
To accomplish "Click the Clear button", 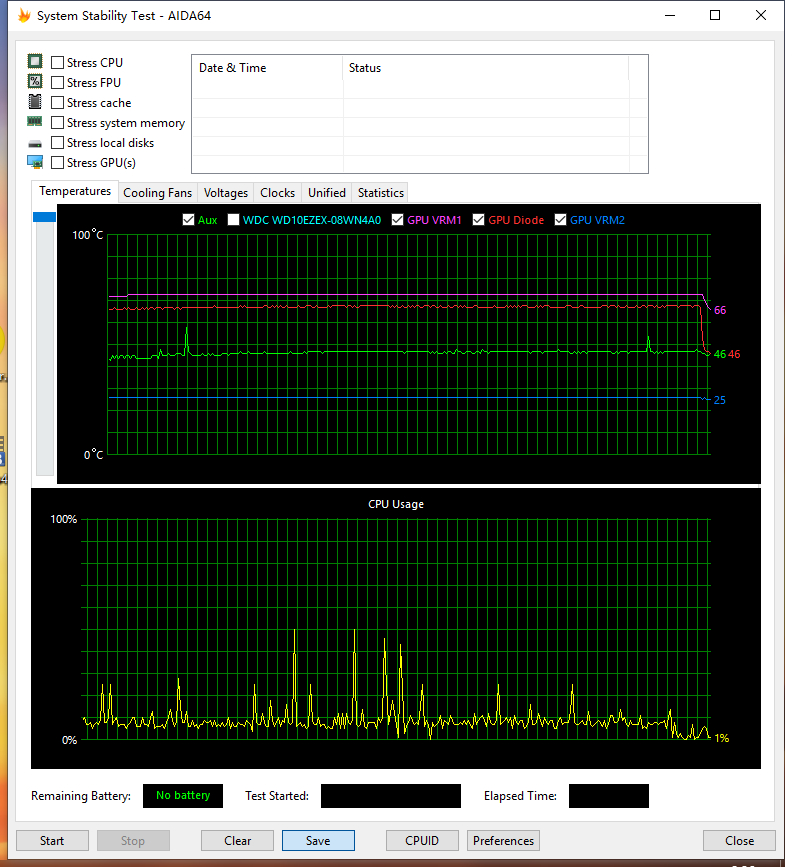I will (237, 840).
